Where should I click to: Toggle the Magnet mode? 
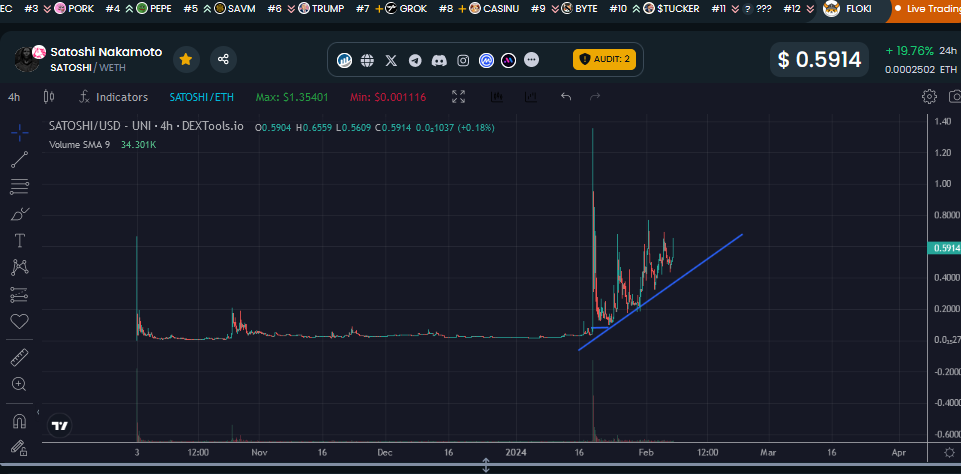20,422
